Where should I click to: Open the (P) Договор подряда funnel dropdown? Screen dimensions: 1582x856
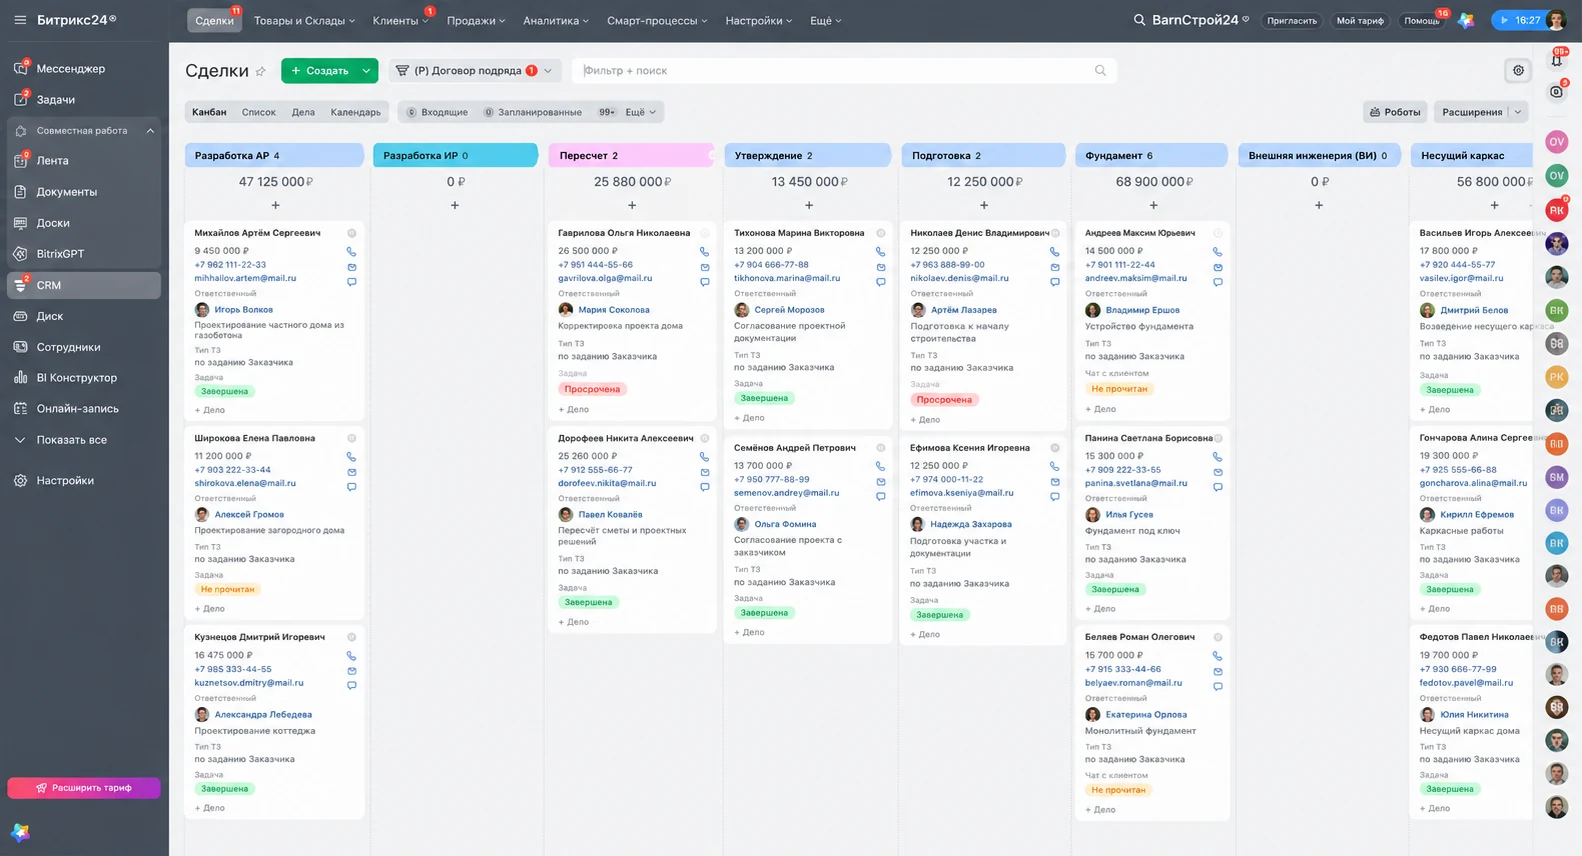474,71
